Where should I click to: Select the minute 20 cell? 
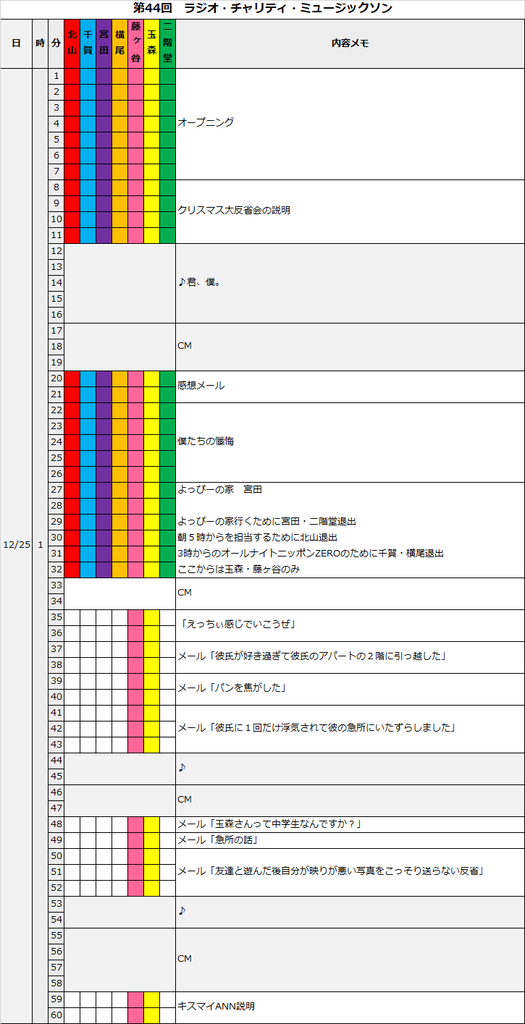coord(56,378)
